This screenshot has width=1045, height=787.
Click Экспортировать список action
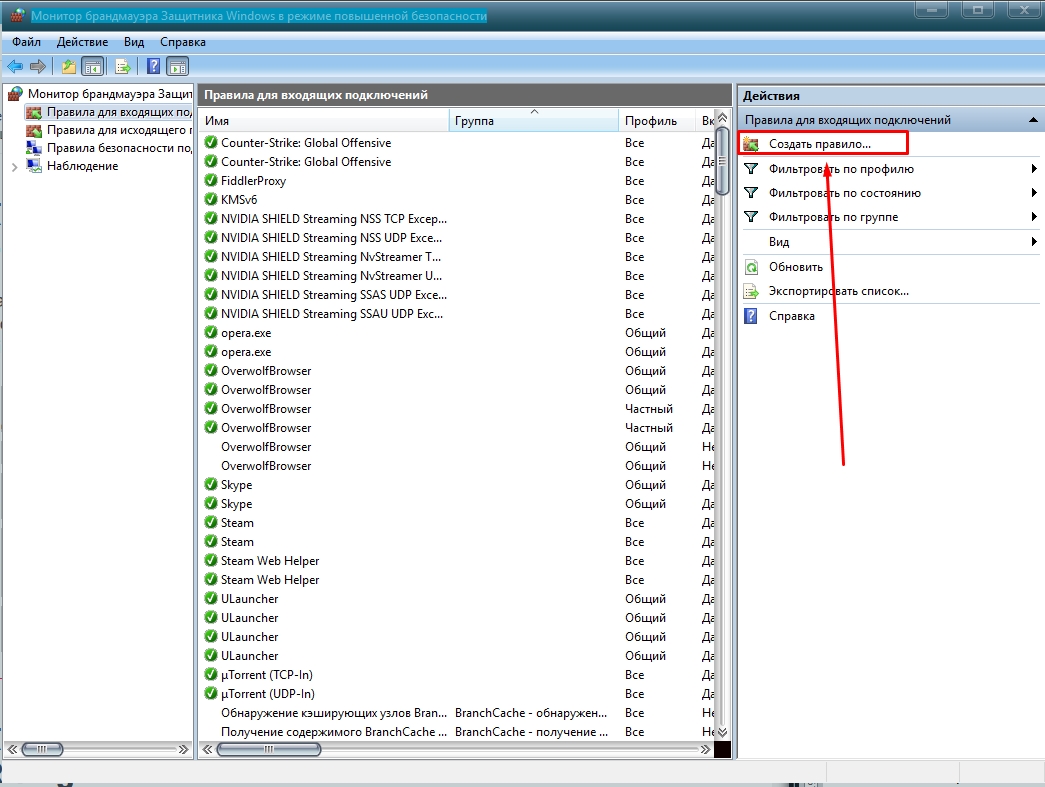click(x=838, y=291)
